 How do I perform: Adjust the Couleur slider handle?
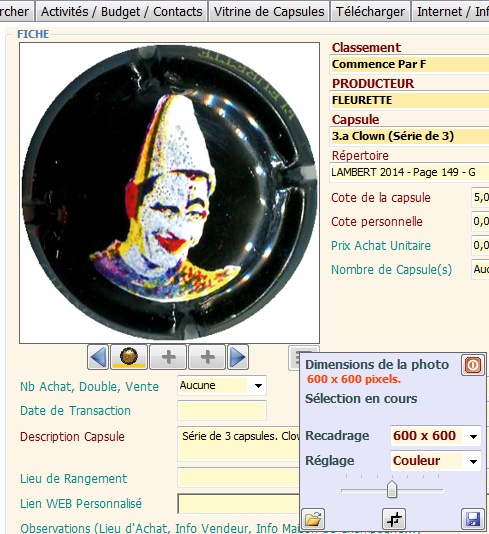(392, 489)
